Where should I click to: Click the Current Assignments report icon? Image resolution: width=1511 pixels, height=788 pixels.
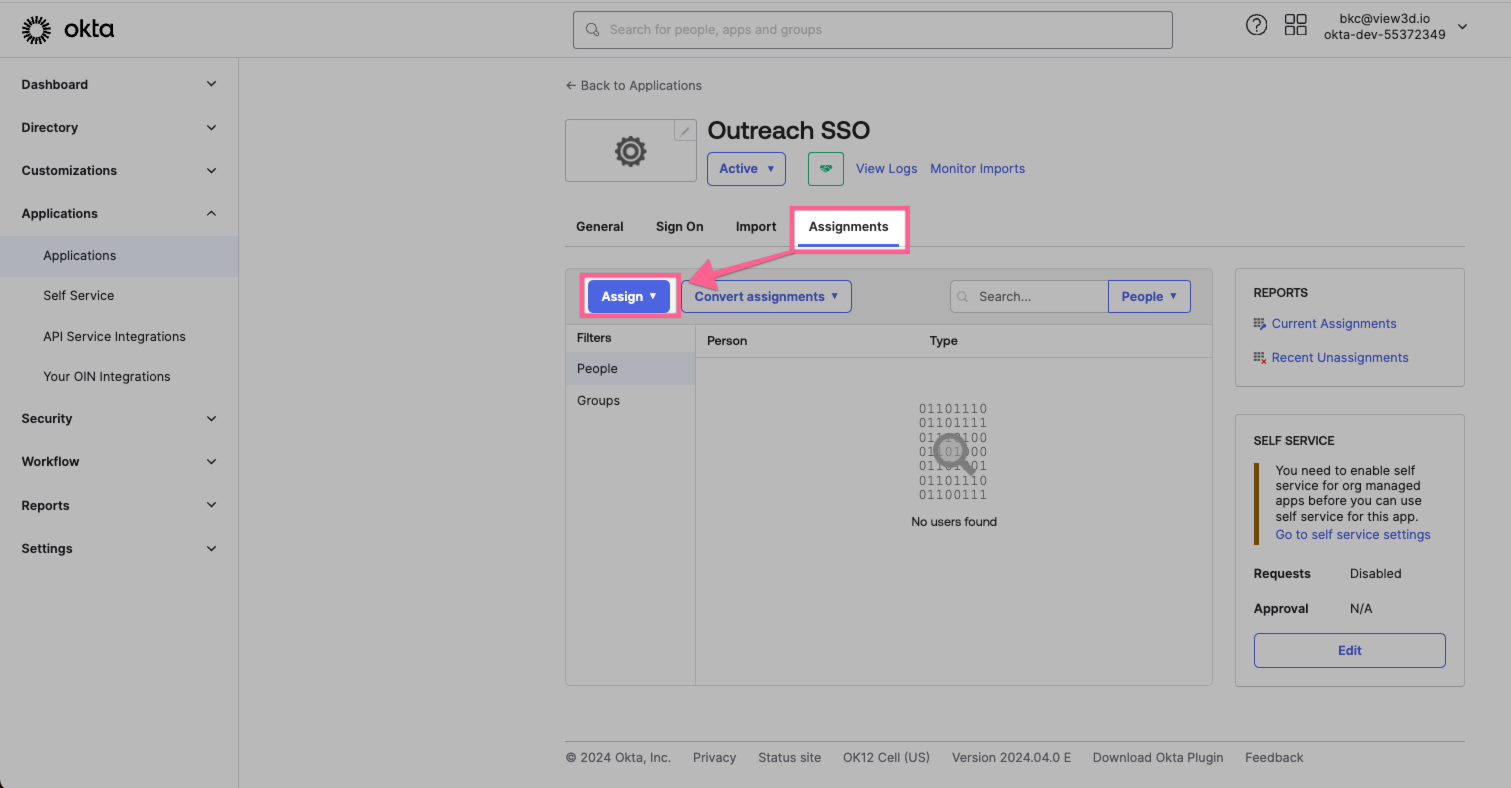click(1260, 324)
